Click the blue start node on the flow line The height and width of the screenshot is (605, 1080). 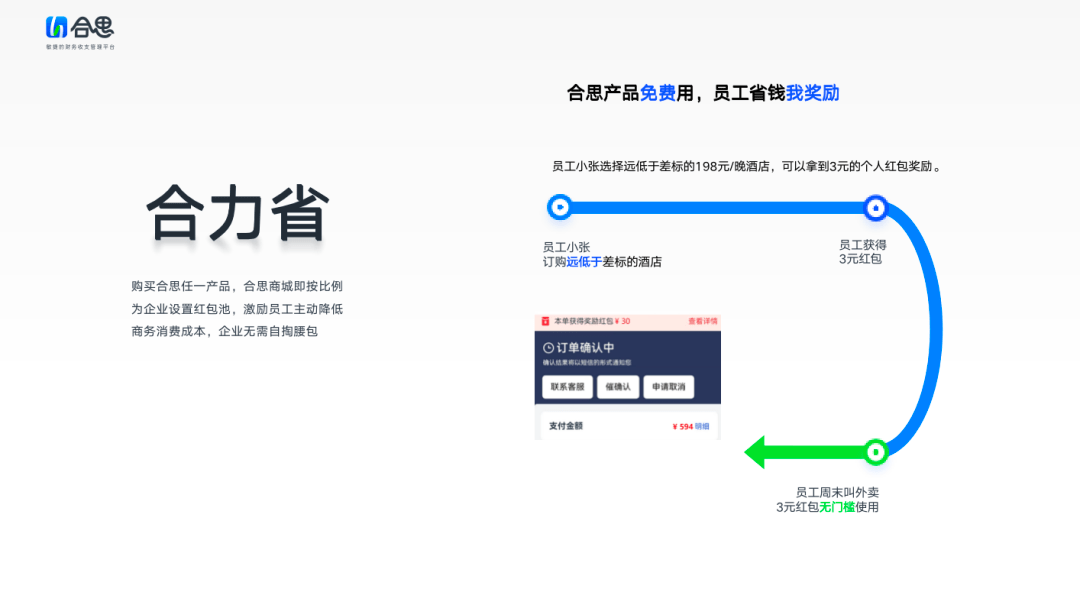point(559,207)
